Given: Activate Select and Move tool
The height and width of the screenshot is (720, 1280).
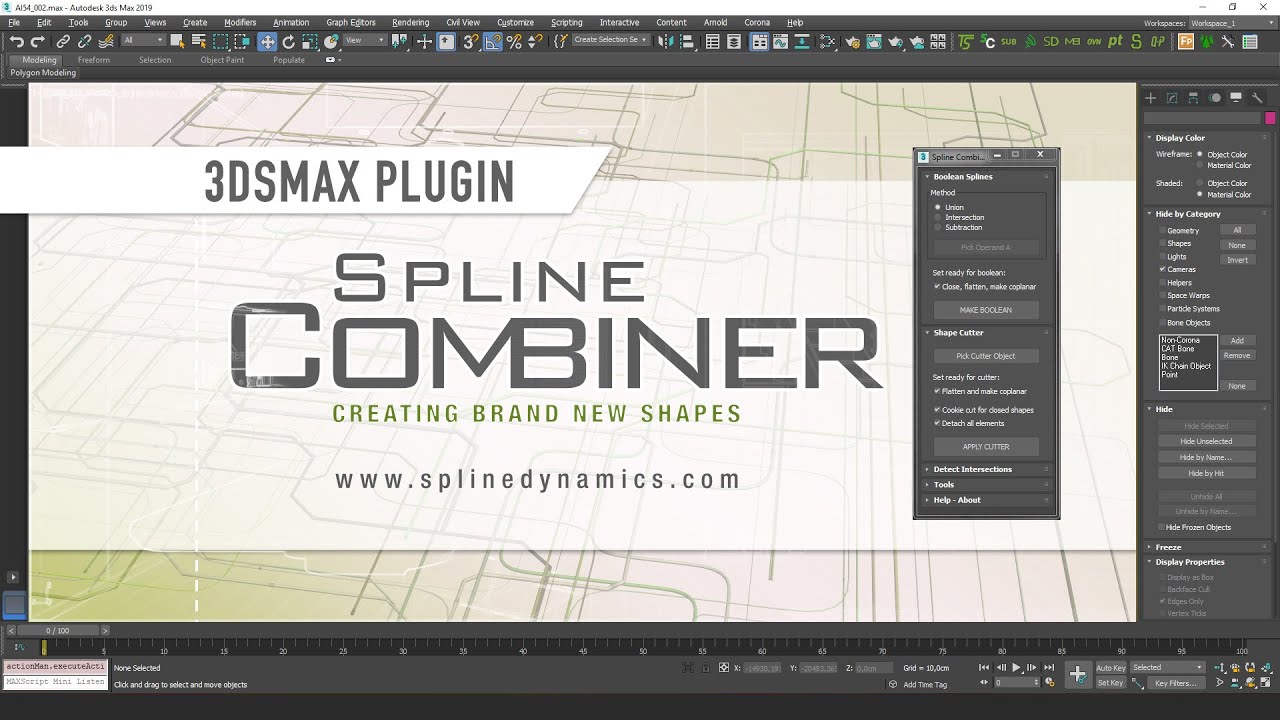Looking at the screenshot, I should coord(267,42).
